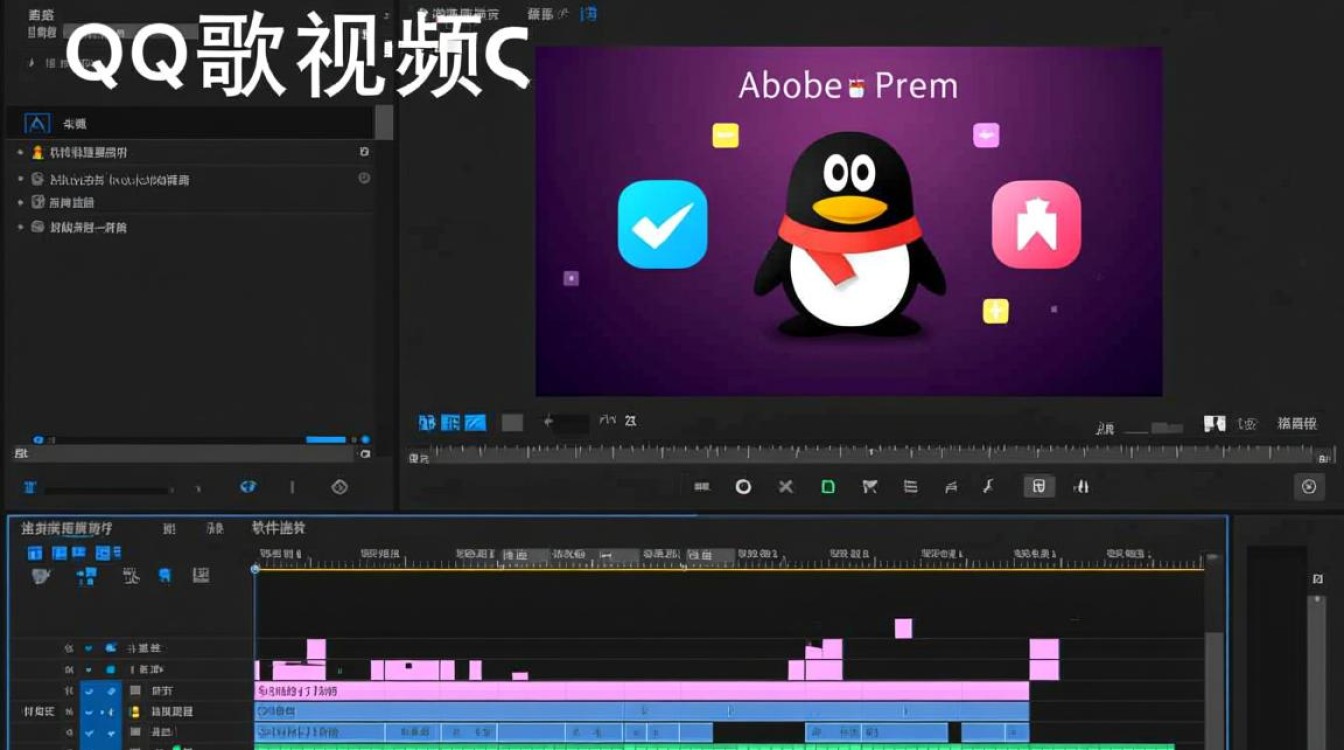
Task: Expand the third row in the left panel list
Action: (x=20, y=203)
